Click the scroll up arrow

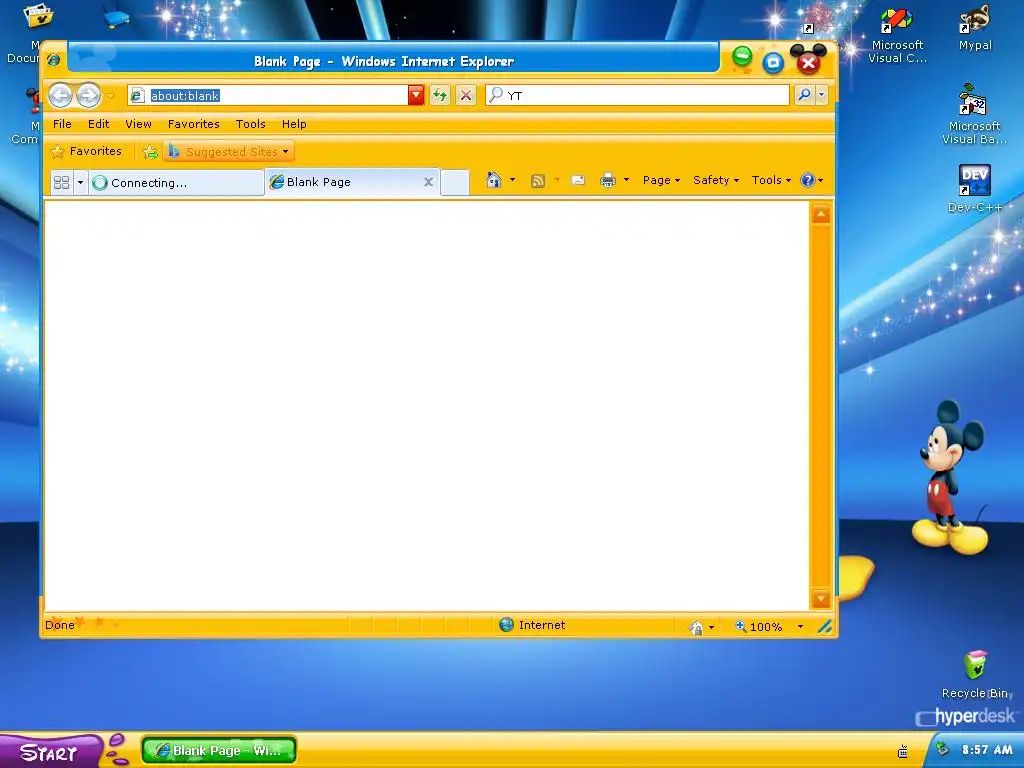point(821,214)
